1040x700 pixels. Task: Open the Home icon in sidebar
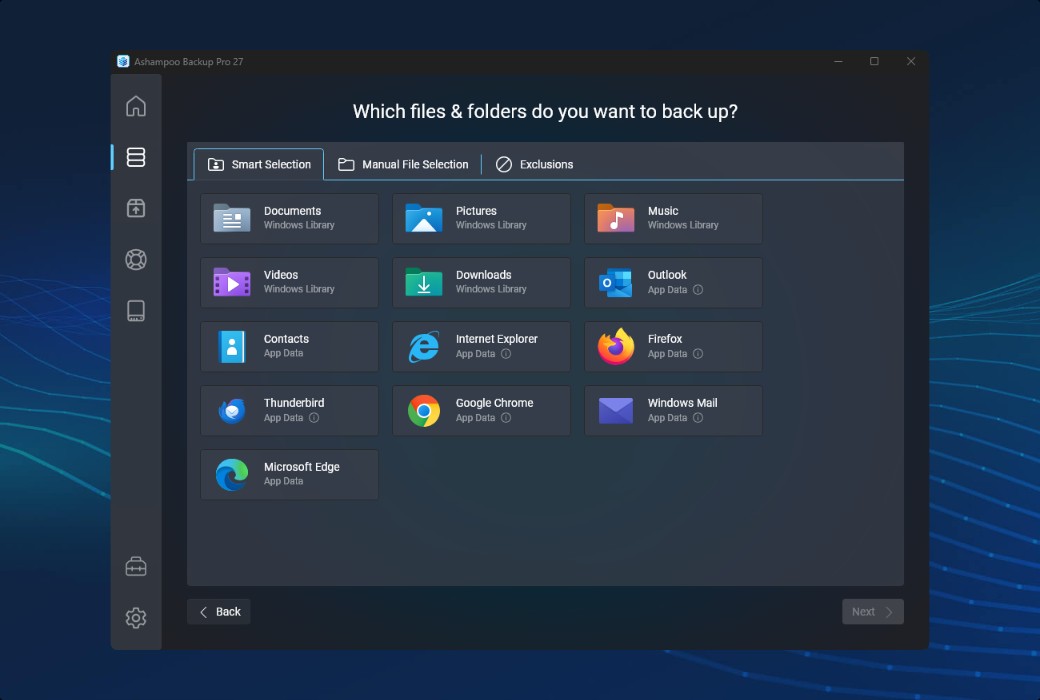click(136, 106)
